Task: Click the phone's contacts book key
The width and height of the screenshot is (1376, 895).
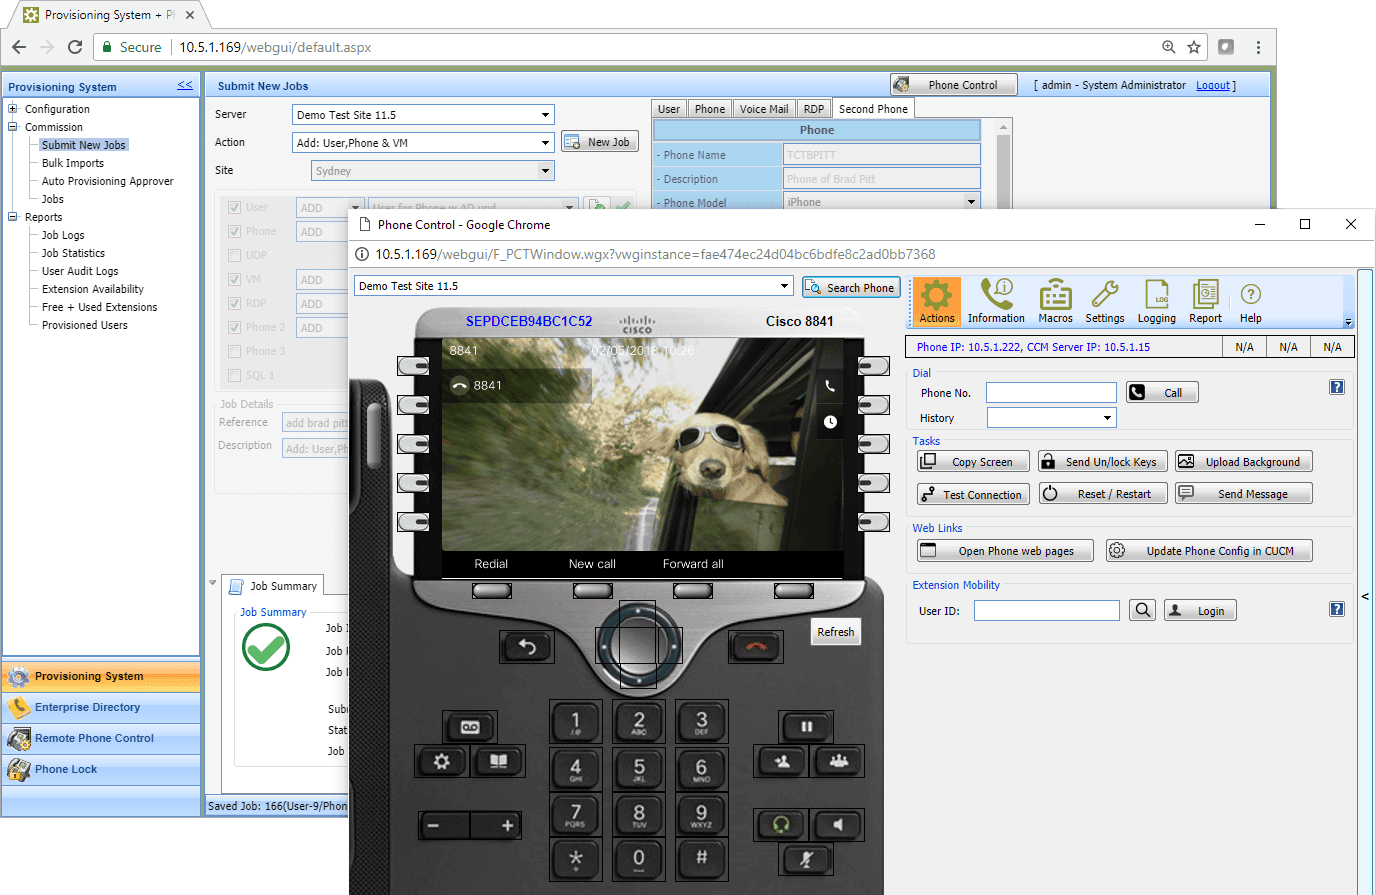Action: [x=498, y=761]
